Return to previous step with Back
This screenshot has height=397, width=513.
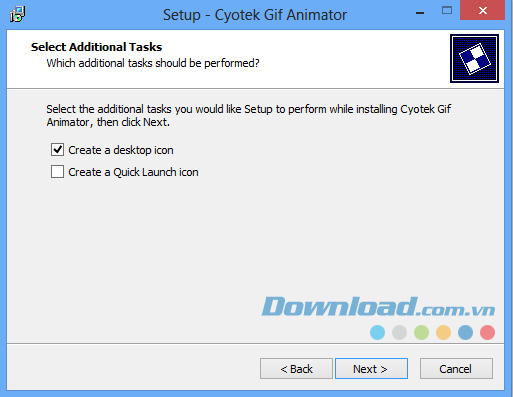pyautogui.click(x=296, y=369)
